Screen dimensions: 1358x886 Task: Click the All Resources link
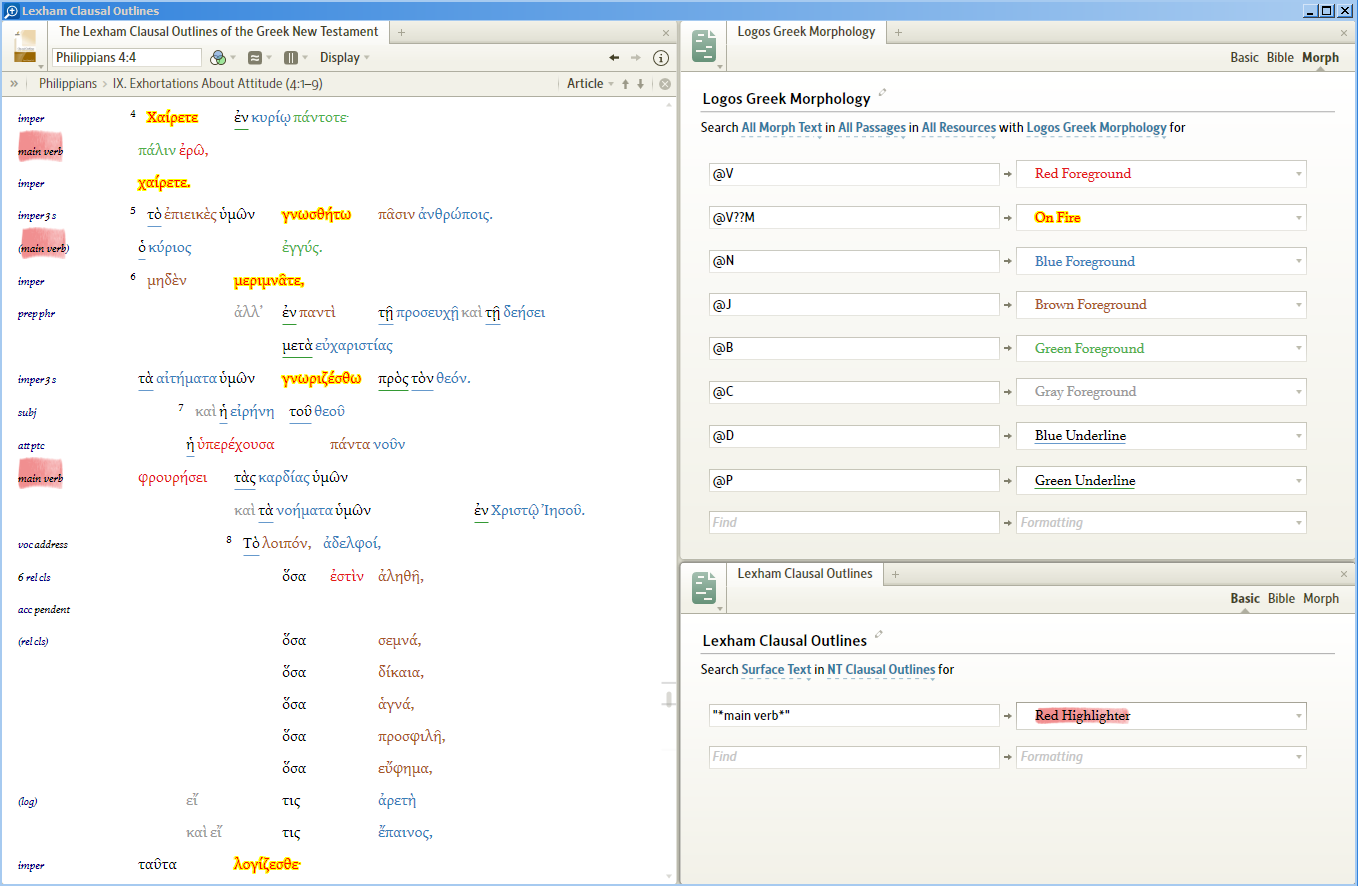click(959, 128)
